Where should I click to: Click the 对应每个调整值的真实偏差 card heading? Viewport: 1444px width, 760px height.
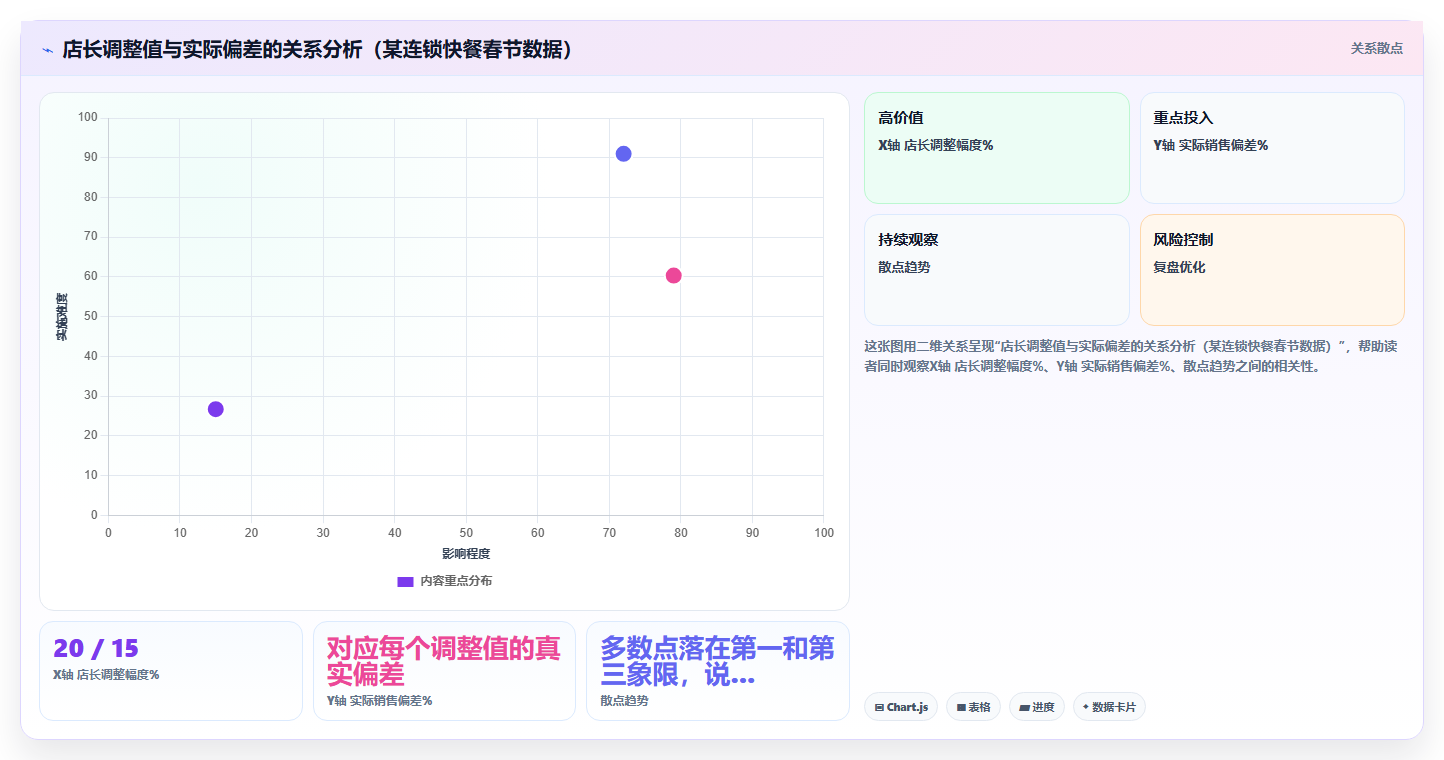(444, 661)
